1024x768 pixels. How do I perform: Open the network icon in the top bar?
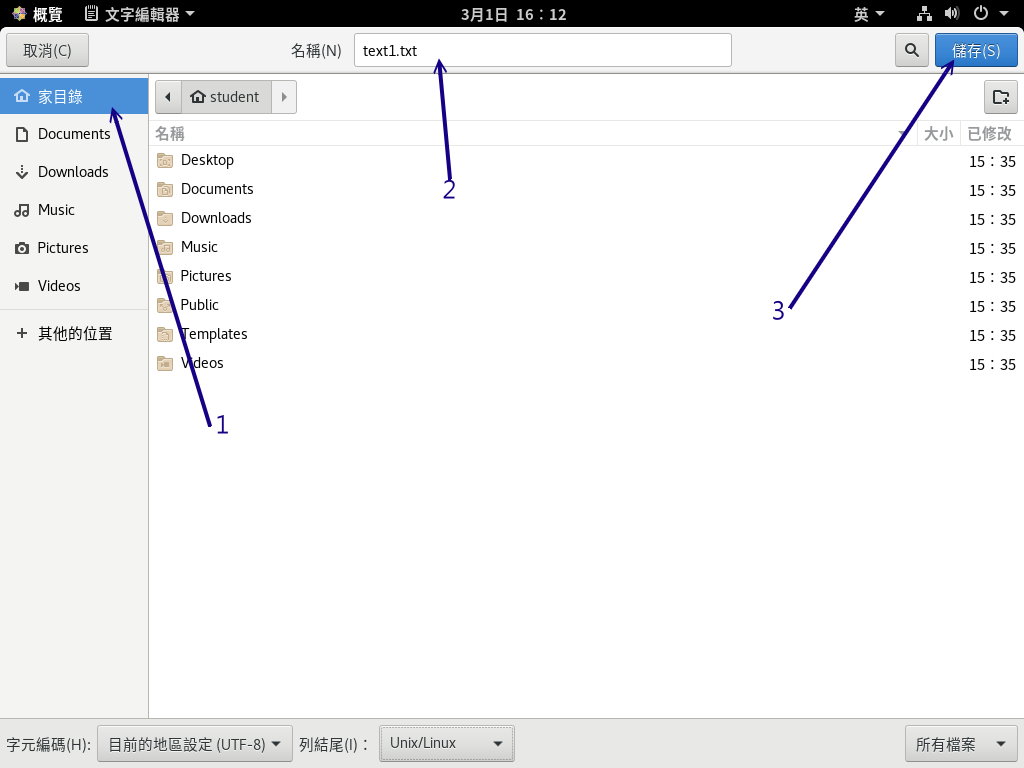923,14
